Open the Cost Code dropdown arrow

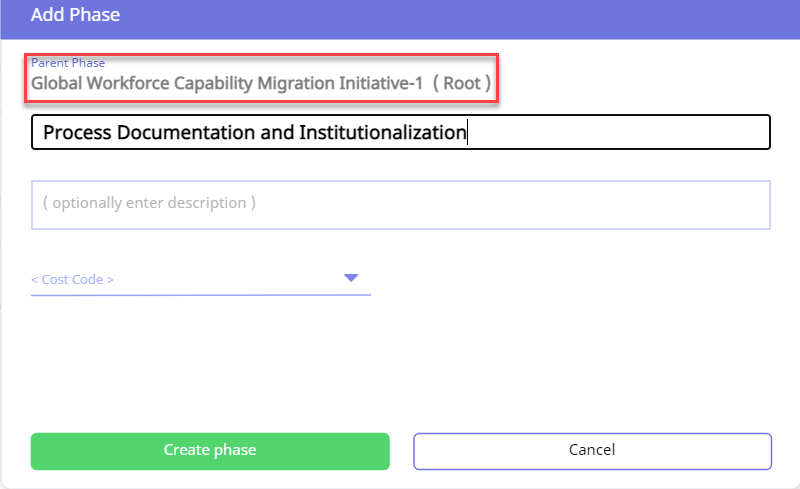pyautogui.click(x=351, y=278)
